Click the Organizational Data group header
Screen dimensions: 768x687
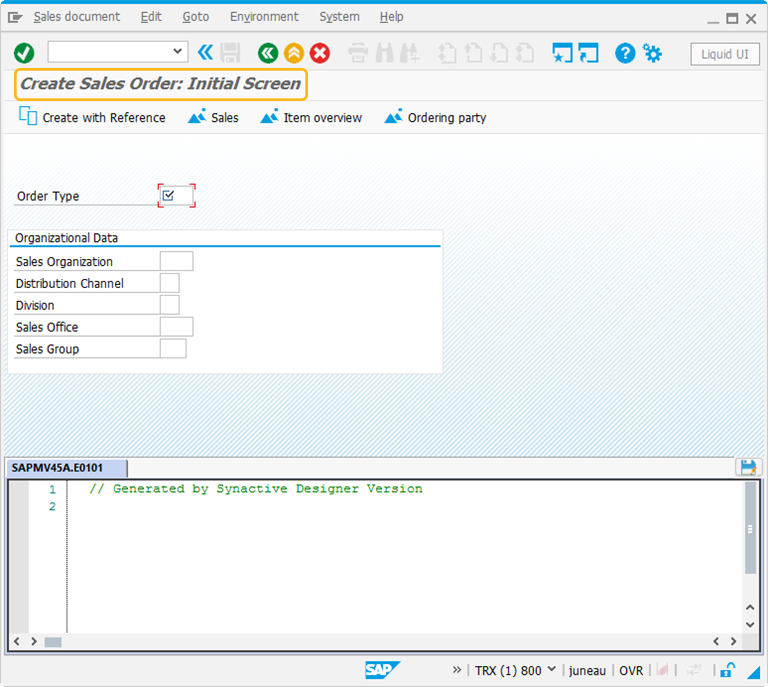(x=67, y=238)
